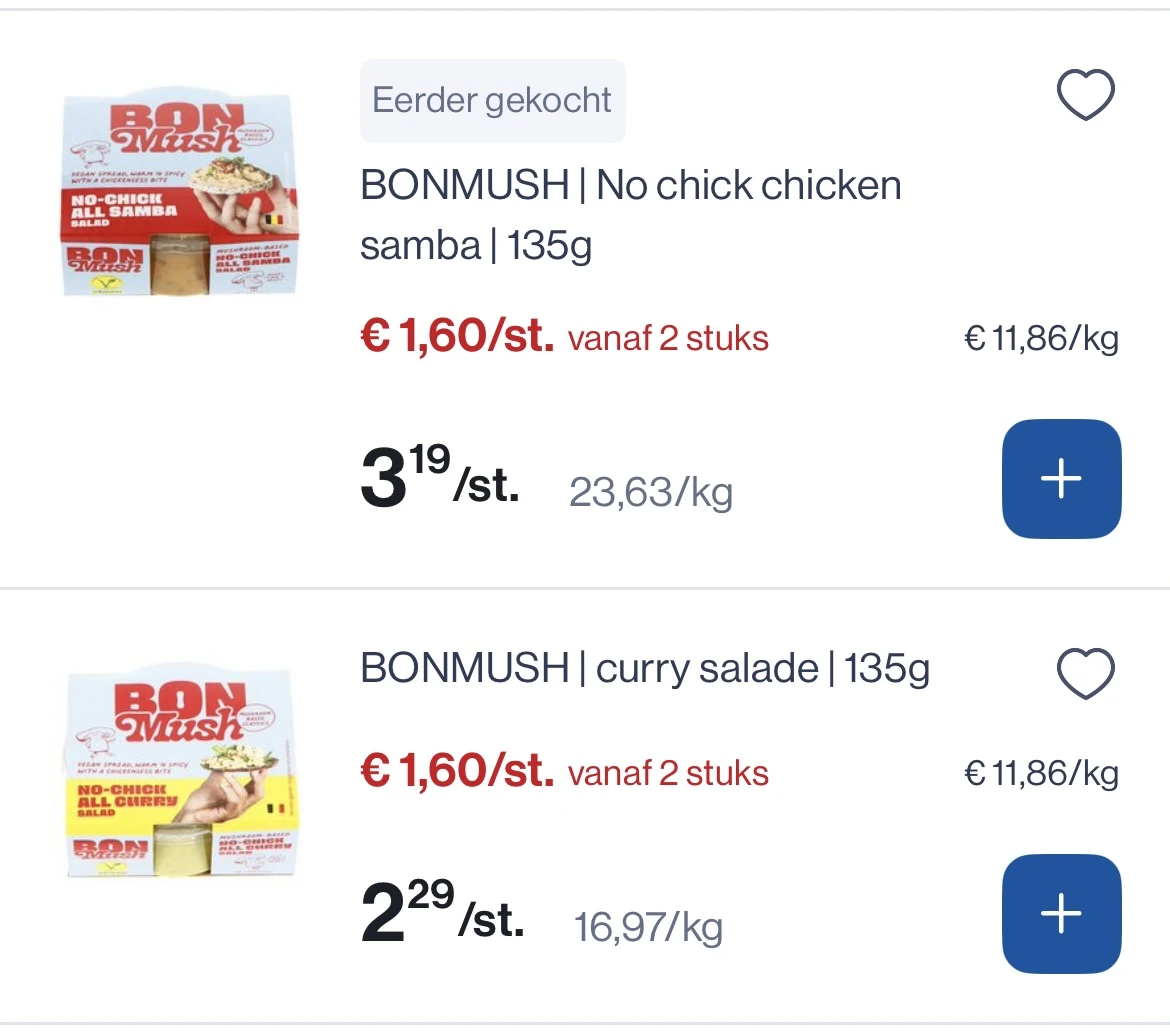Tap samba's vanaf 2 stuks promo text
Screen dimensions: 1170x1034
click(x=669, y=339)
